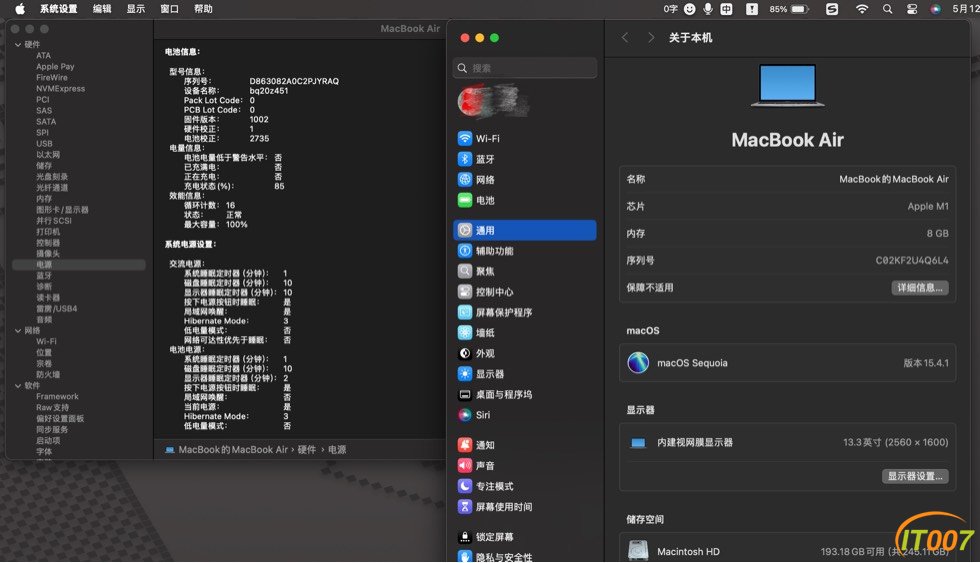Image resolution: width=980 pixels, height=563 pixels.
Task: Click the search field in System Settings
Action: point(524,68)
